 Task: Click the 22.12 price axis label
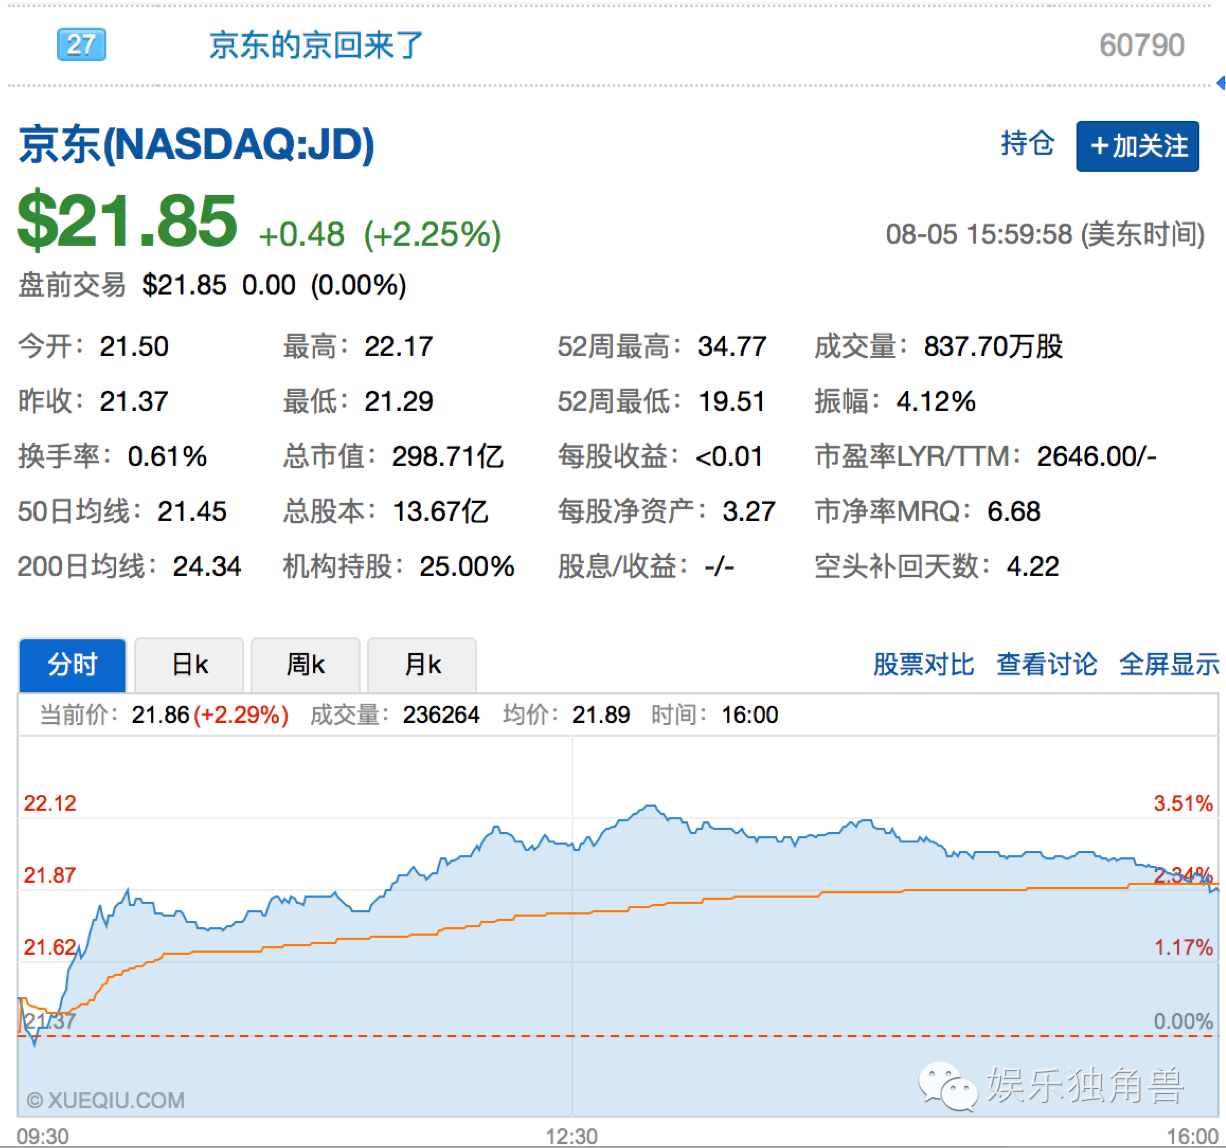click(x=50, y=804)
